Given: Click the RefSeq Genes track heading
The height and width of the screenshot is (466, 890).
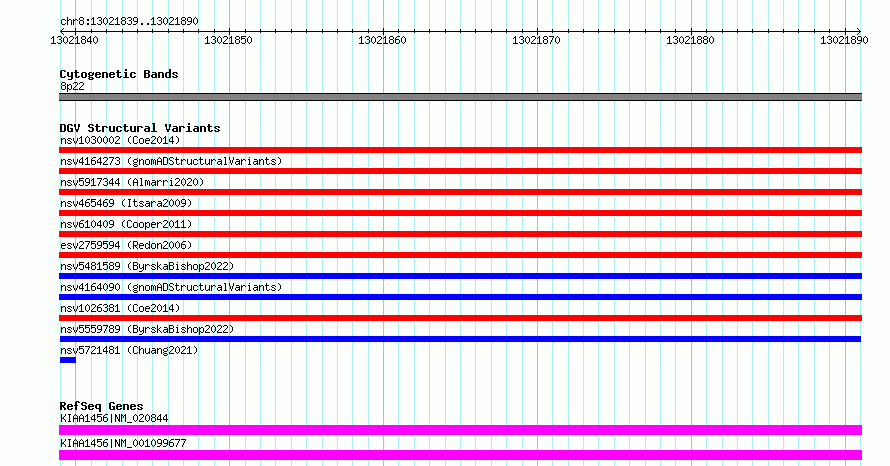Looking at the screenshot, I should tap(101, 406).
